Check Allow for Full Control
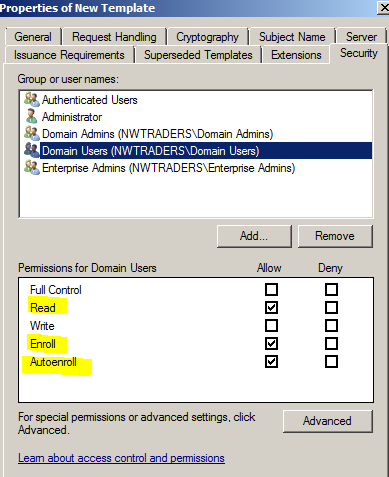This screenshot has height=477, width=389. click(271, 290)
